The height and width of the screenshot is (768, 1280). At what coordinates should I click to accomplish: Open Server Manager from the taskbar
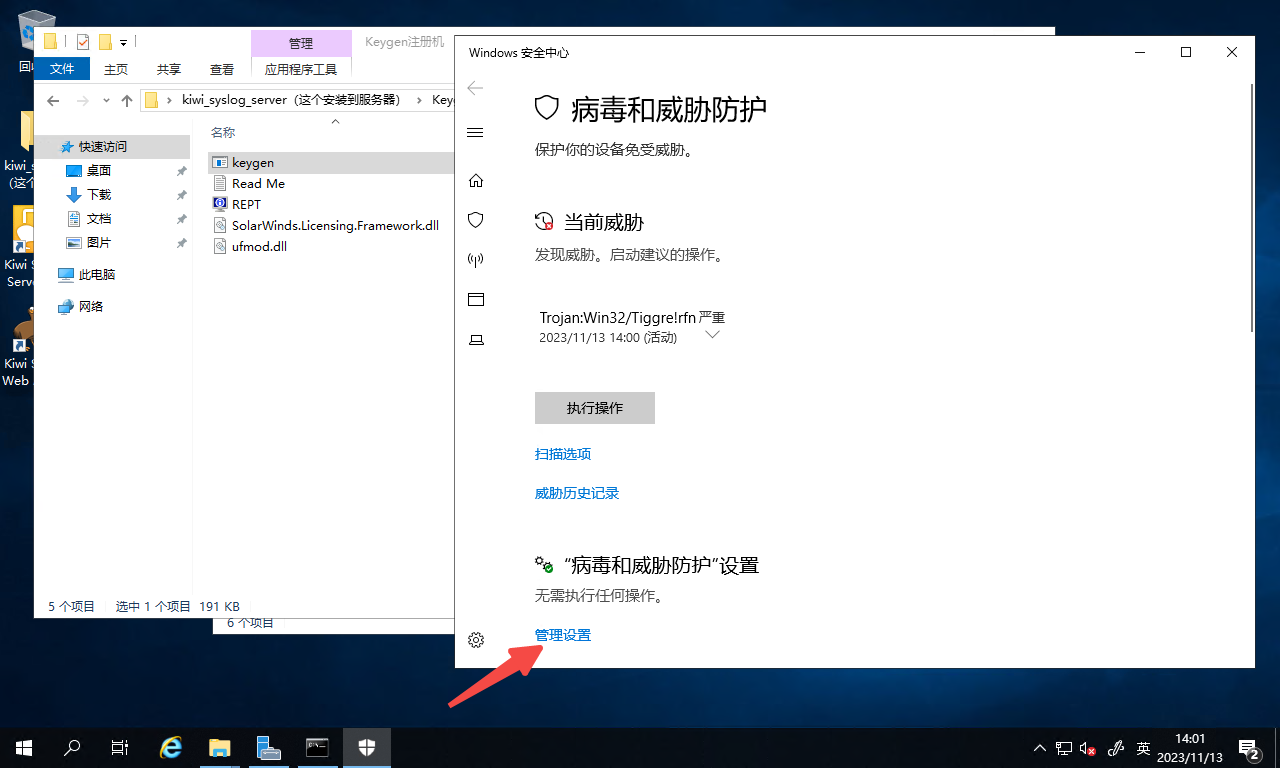(268, 747)
